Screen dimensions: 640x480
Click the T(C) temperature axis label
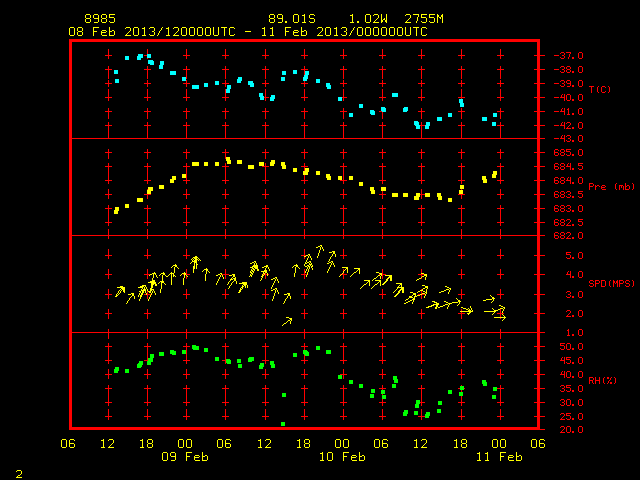tap(600, 89)
